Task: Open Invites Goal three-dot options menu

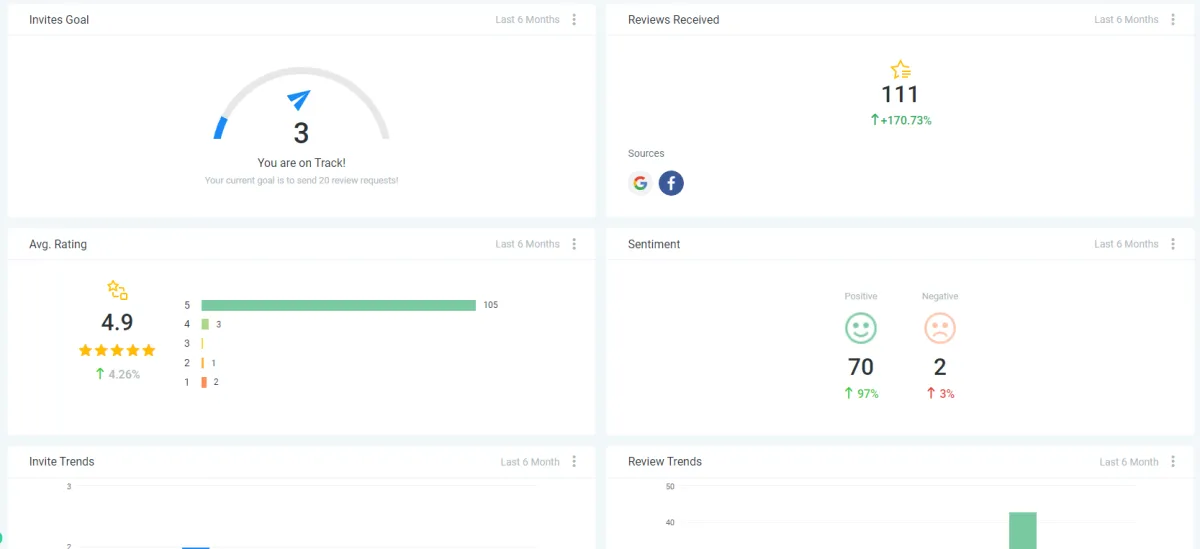Action: pyautogui.click(x=574, y=20)
